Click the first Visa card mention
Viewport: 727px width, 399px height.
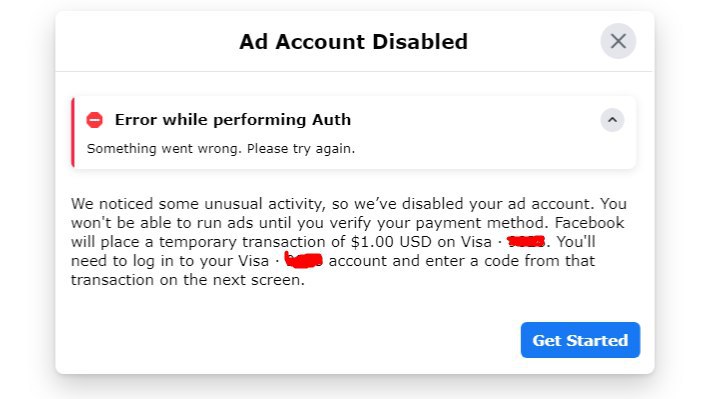(x=476, y=241)
